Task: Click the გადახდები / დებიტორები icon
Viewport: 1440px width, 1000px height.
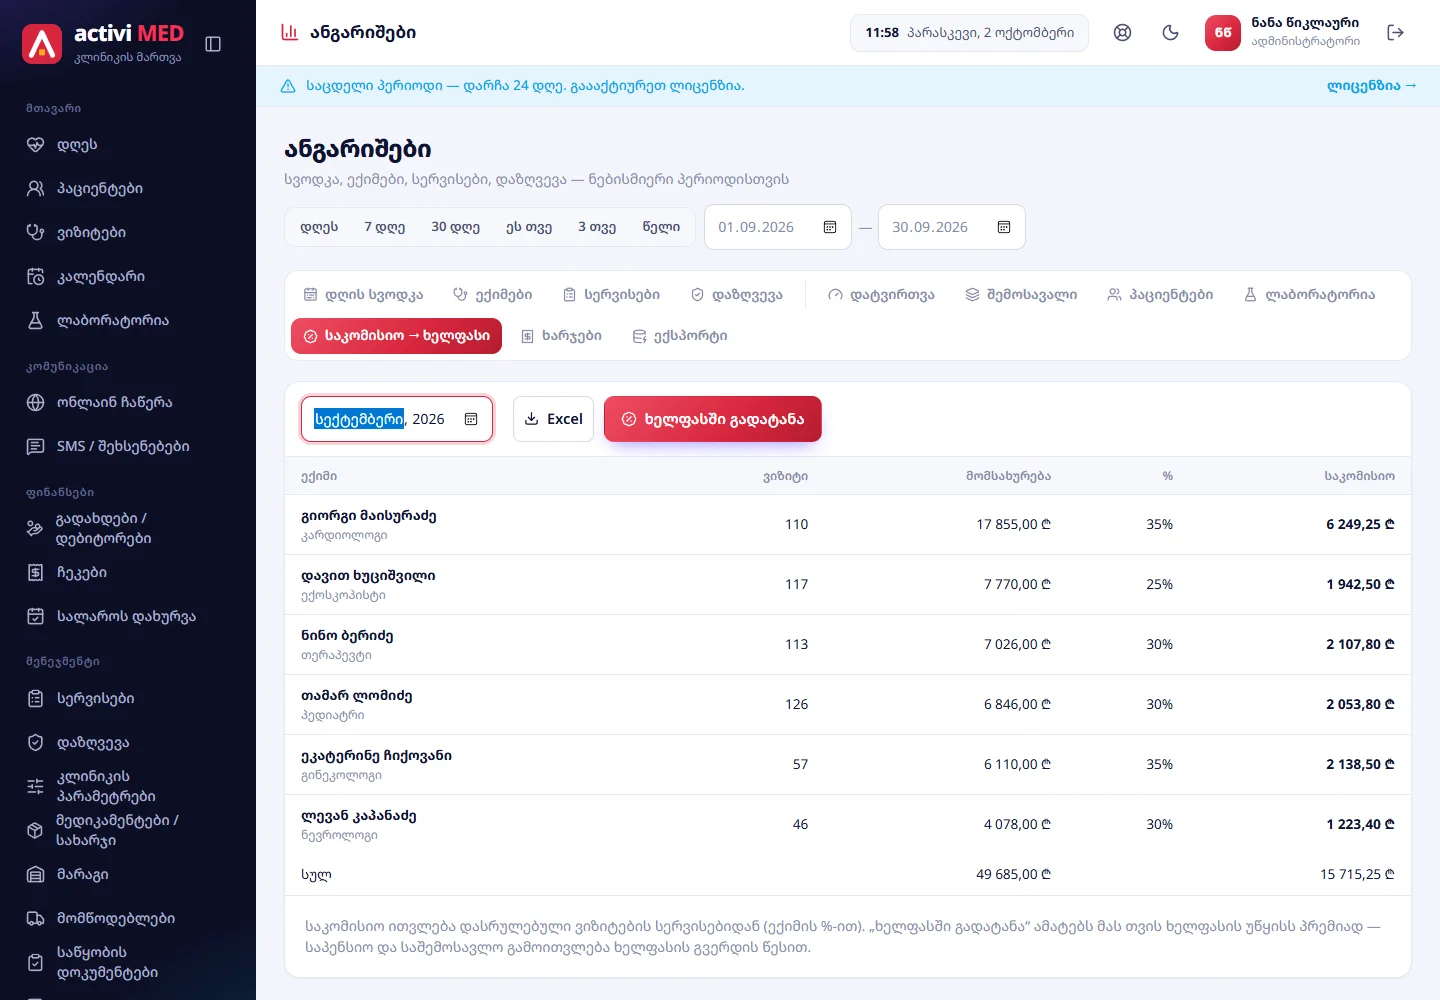Action: click(36, 529)
